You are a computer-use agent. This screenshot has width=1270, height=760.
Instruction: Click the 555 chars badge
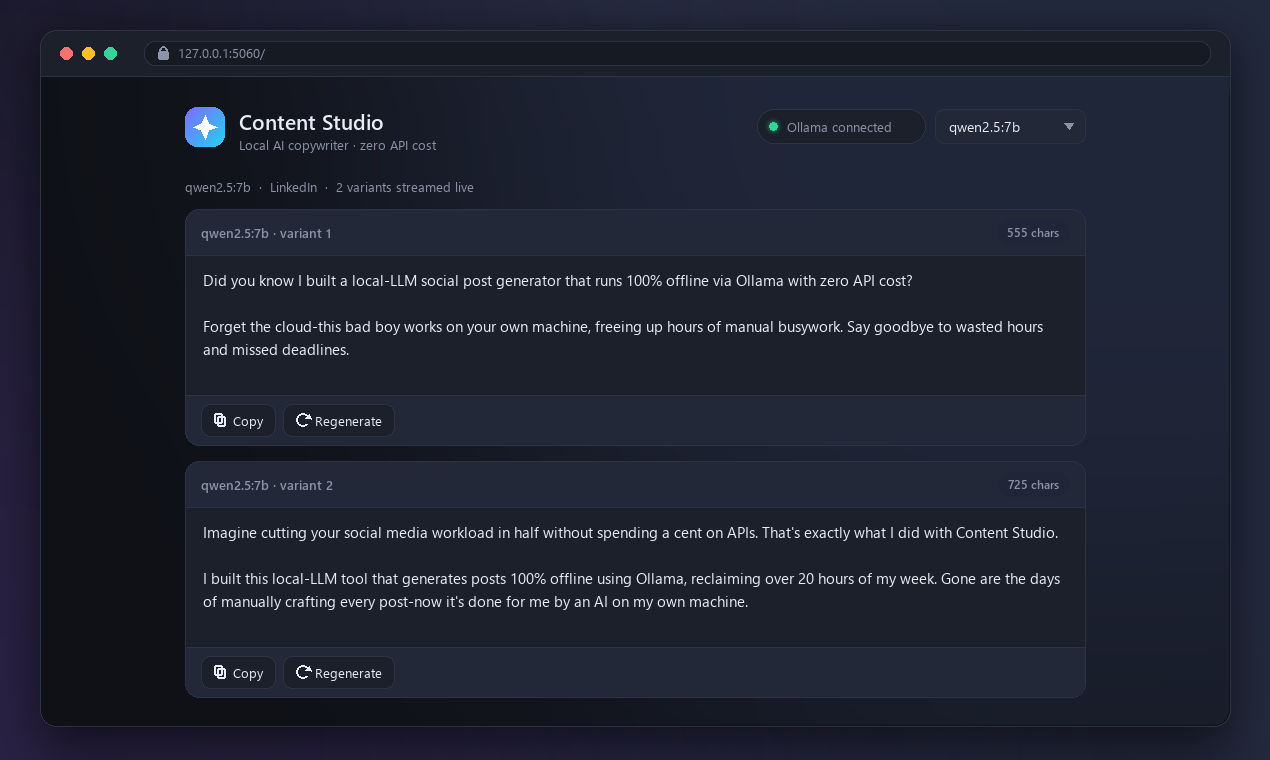1033,233
